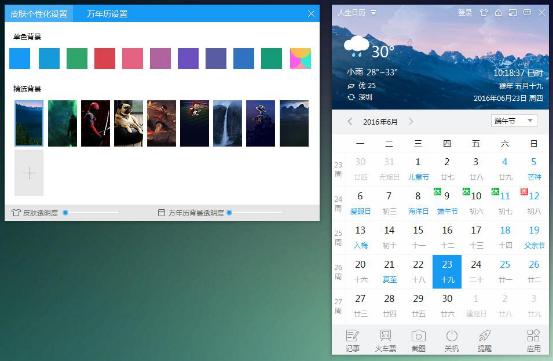
Task: Select June 1 儿童节 date
Action: [418, 169]
